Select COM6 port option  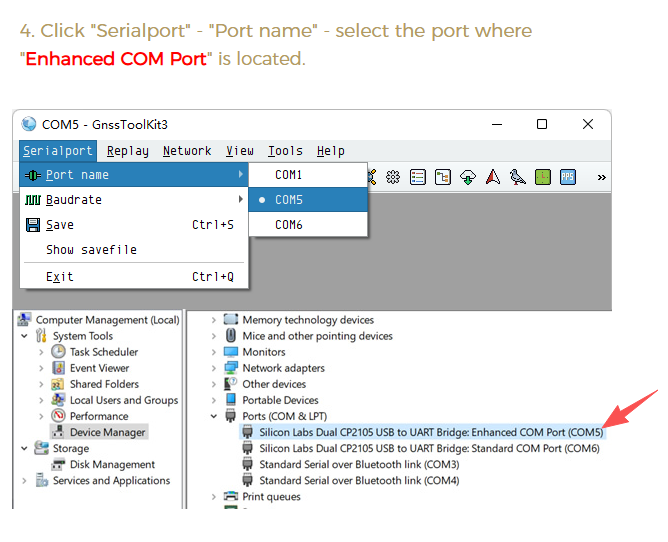289,225
